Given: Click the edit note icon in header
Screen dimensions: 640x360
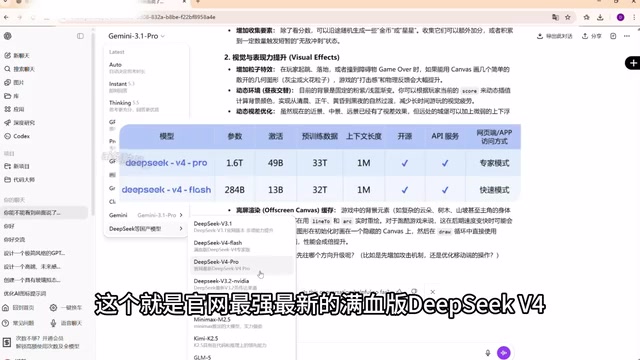Looking at the screenshot, I should [x=613, y=36].
